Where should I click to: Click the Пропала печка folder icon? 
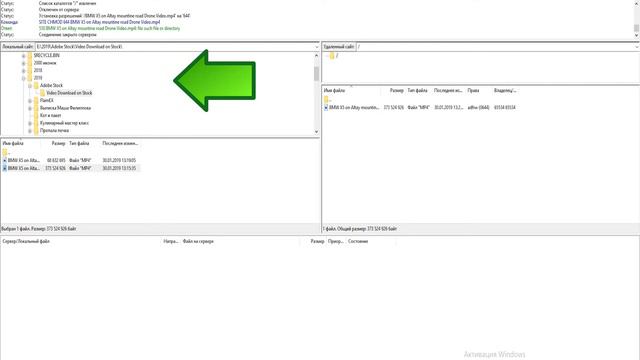point(36,131)
